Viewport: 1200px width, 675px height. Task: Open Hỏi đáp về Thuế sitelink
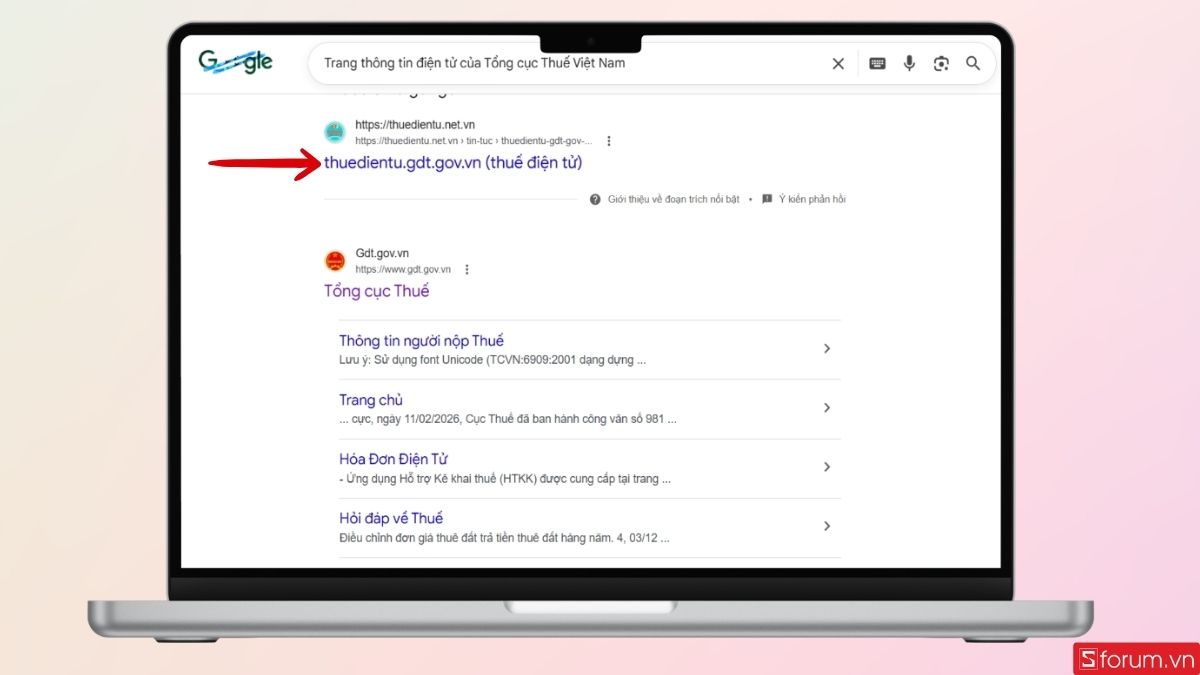(391, 518)
